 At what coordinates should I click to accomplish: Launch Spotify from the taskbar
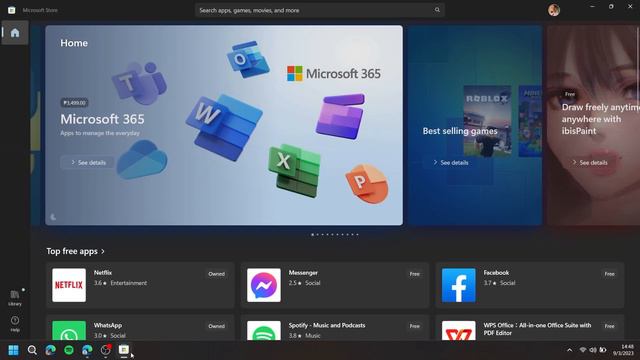(x=69, y=350)
